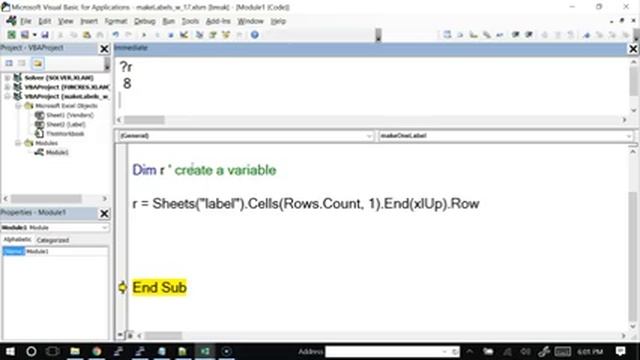Open the Debug menu
The height and width of the screenshot is (360, 640).
click(144, 21)
